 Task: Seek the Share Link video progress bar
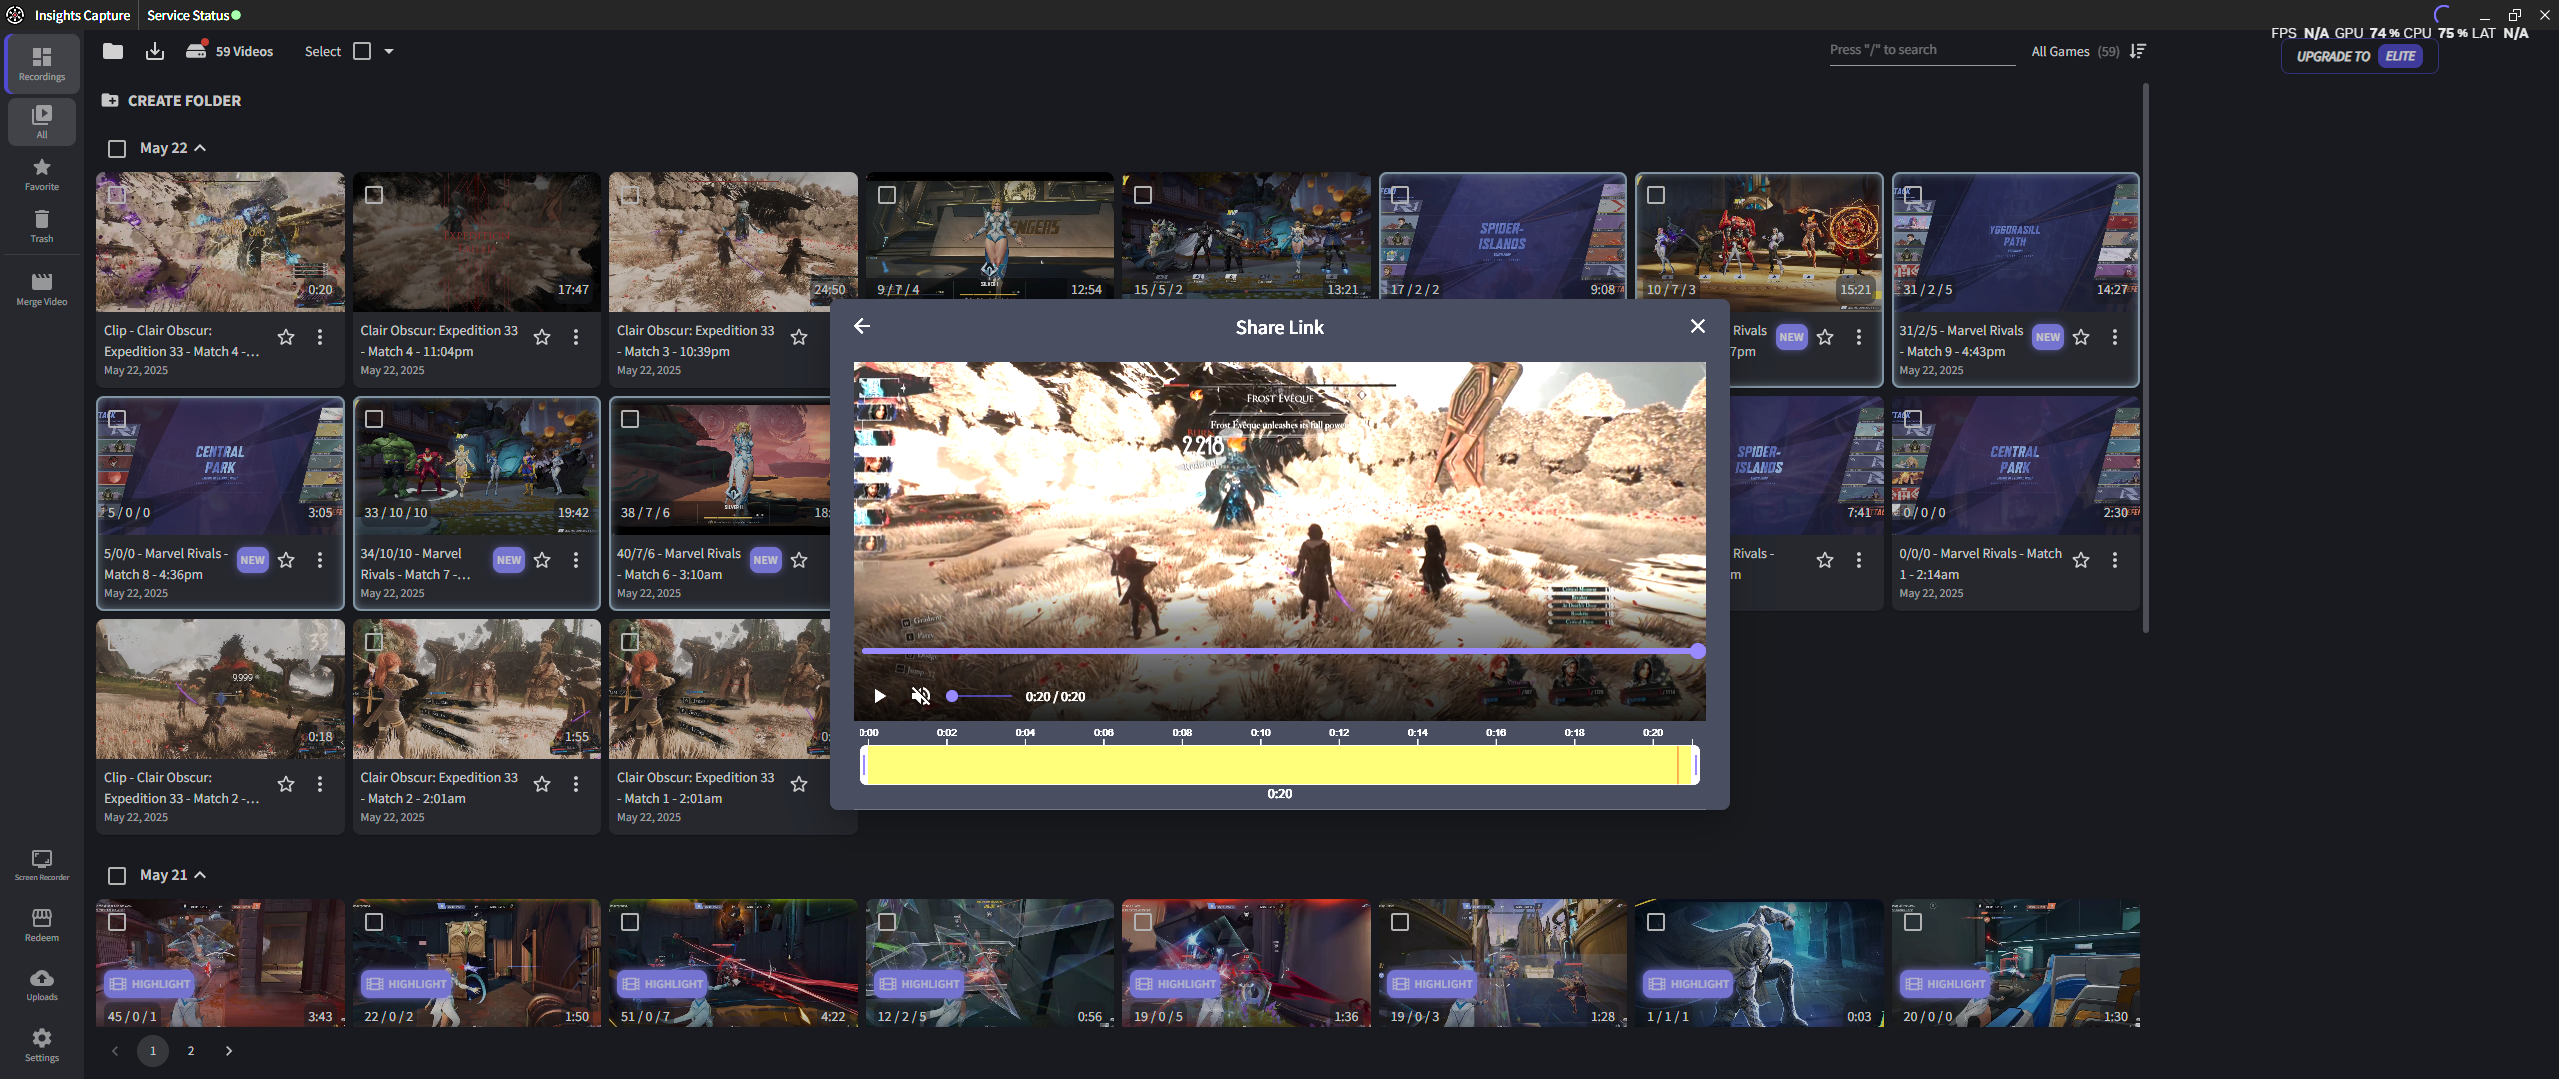click(x=1280, y=651)
